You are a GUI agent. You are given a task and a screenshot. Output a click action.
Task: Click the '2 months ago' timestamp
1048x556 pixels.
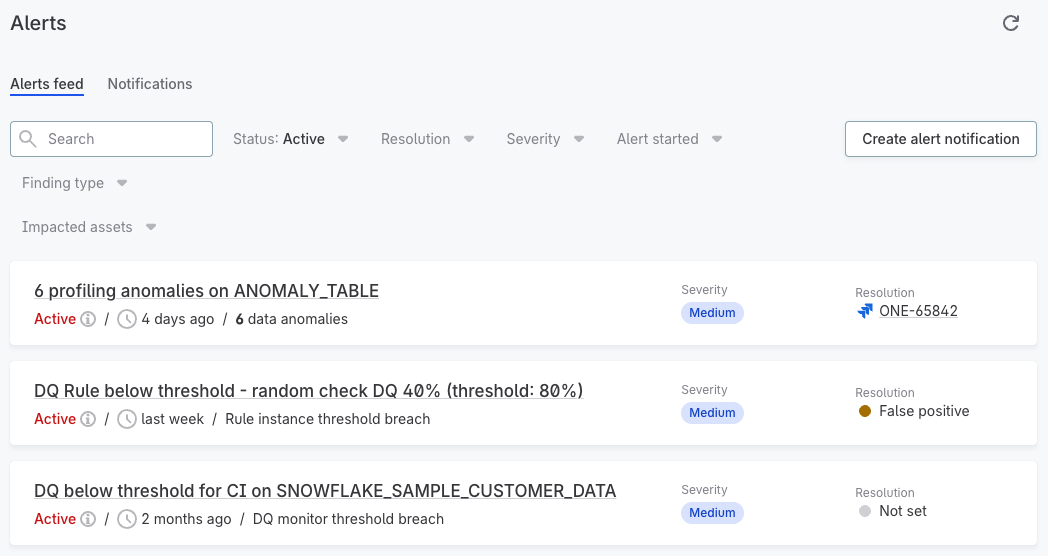click(x=186, y=519)
